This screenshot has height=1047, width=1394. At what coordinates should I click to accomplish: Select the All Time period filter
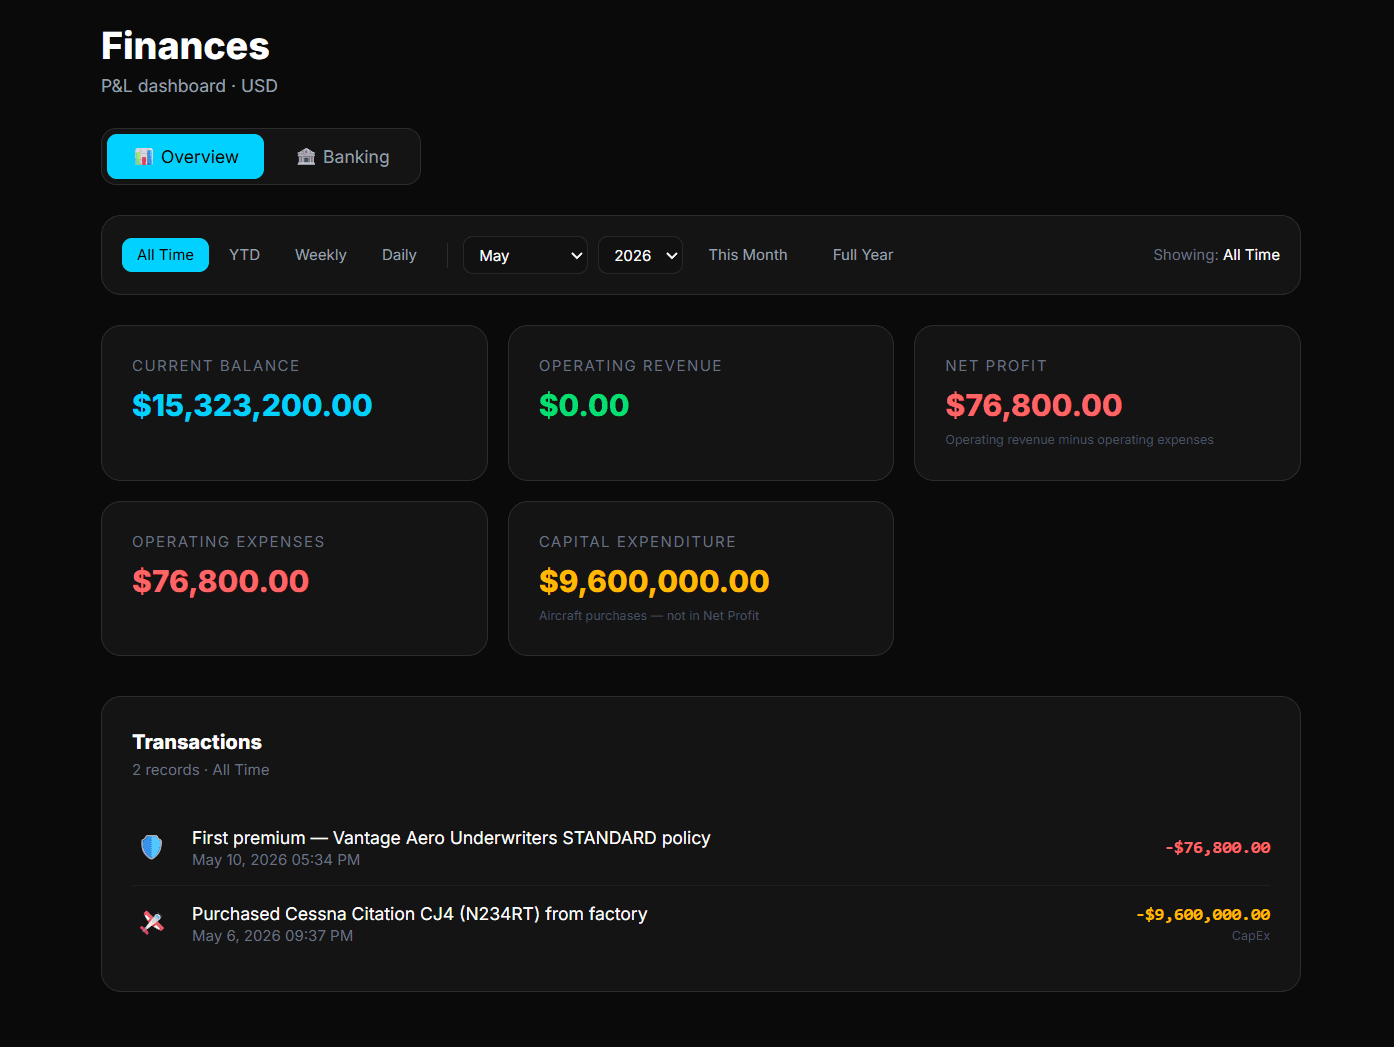(166, 255)
